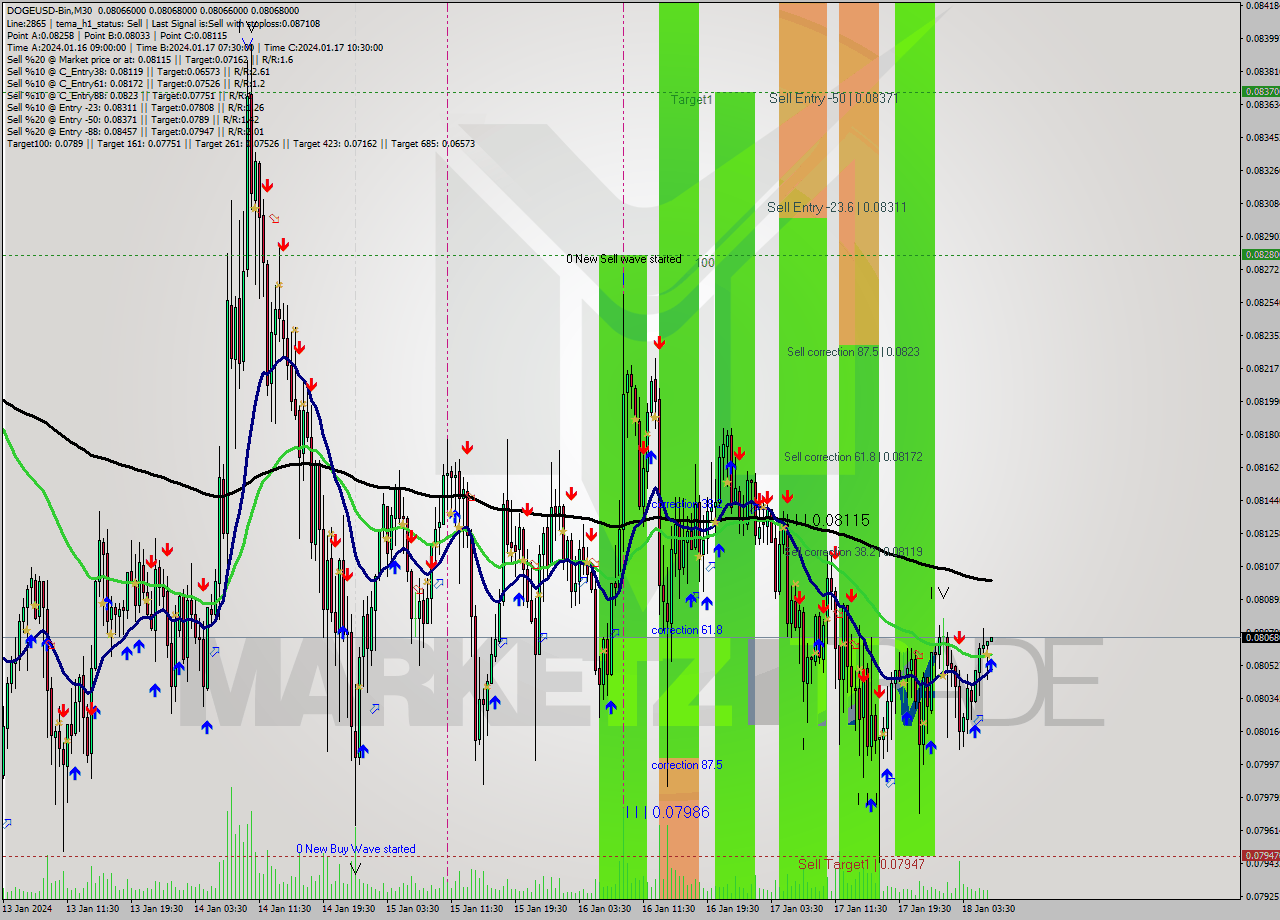Click the '17 Jan 19:30' time axis label
Image resolution: width=1280 pixels, height=920 pixels.
[x=924, y=909]
